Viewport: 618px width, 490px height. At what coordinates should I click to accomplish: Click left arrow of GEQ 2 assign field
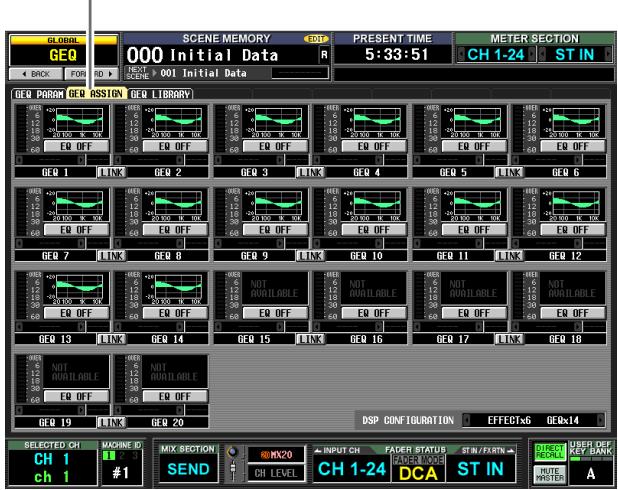point(117,160)
